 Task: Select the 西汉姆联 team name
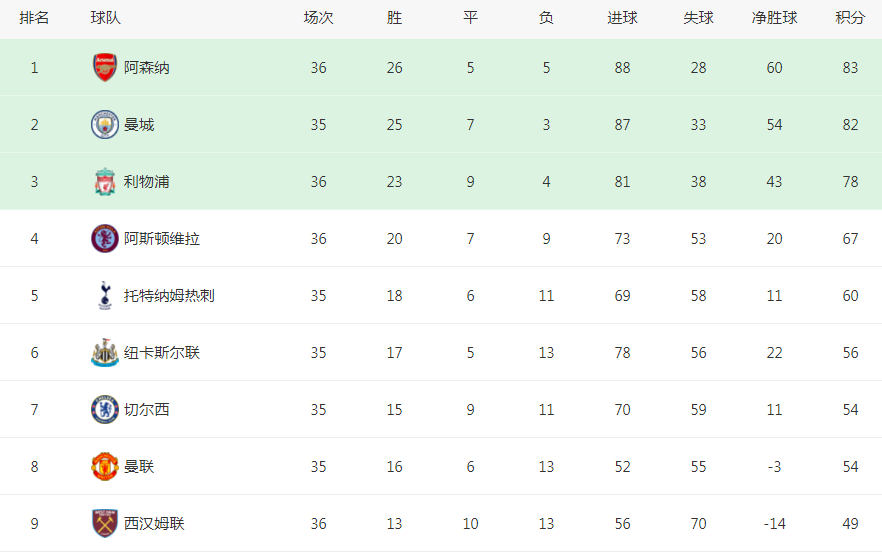point(154,523)
